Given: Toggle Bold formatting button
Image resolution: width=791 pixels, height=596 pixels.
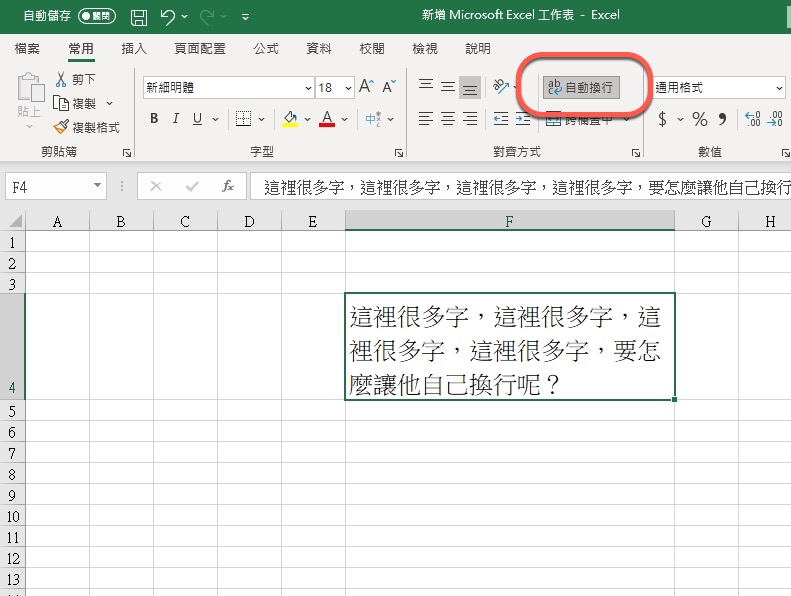Looking at the screenshot, I should [154, 119].
